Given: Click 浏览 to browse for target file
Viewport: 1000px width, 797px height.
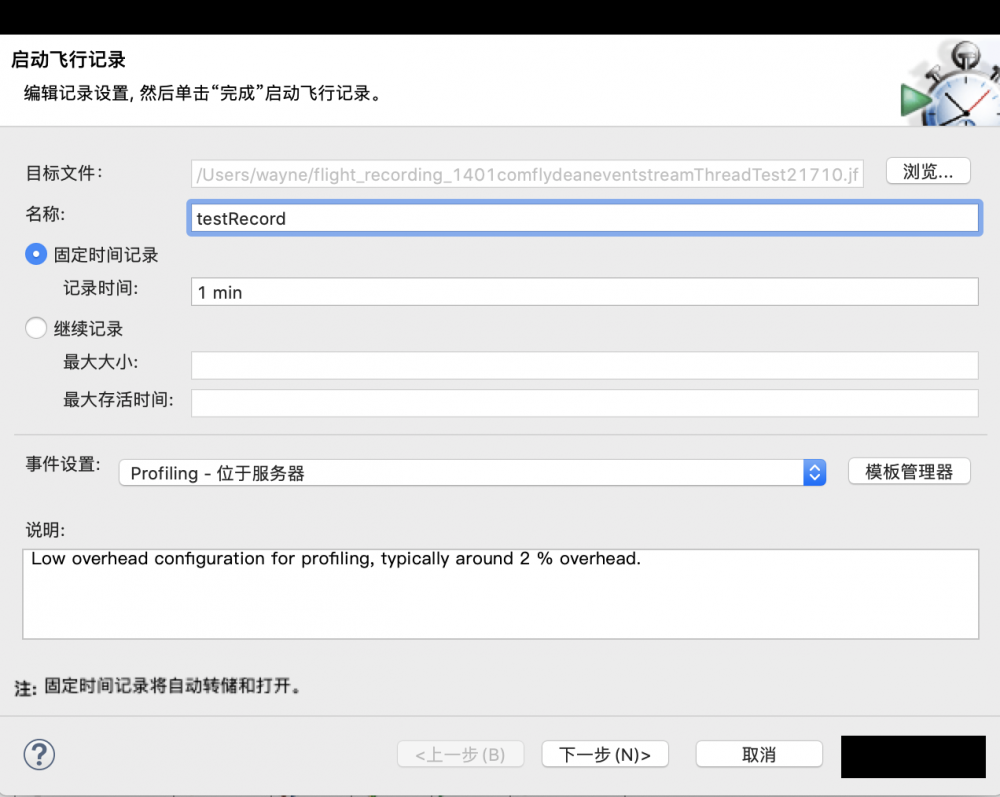Looking at the screenshot, I should 927,171.
